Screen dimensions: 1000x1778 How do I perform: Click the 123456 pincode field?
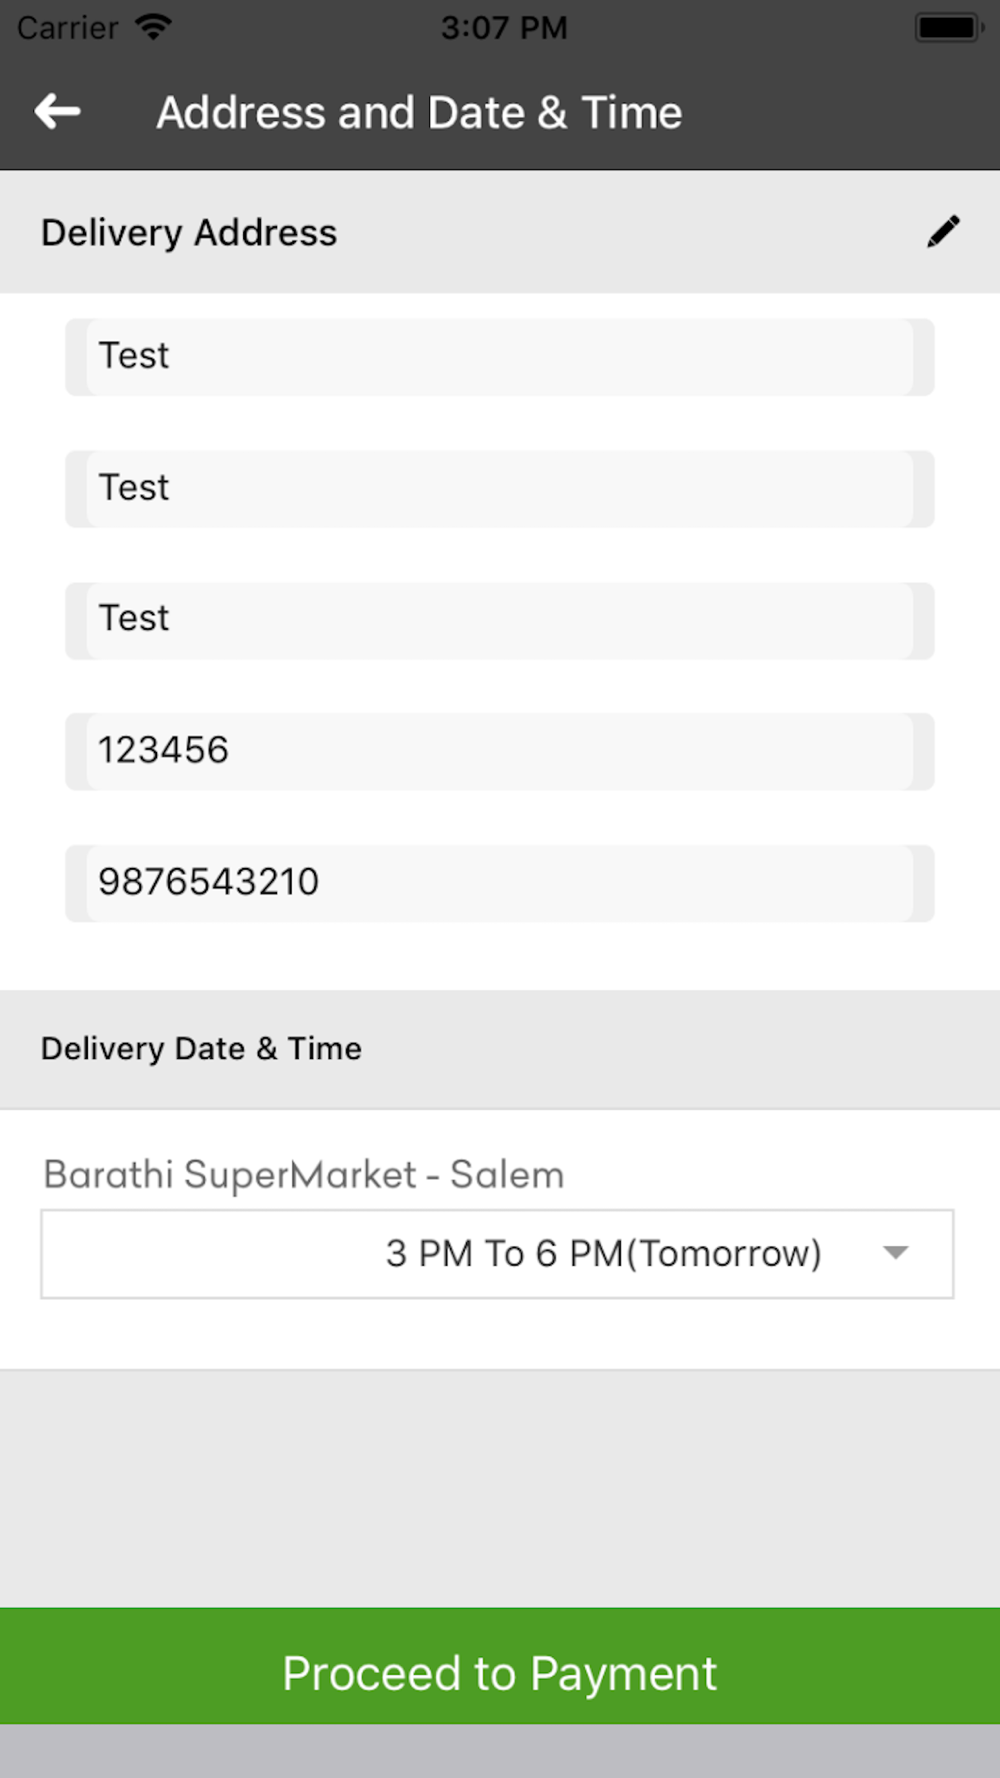(499, 751)
